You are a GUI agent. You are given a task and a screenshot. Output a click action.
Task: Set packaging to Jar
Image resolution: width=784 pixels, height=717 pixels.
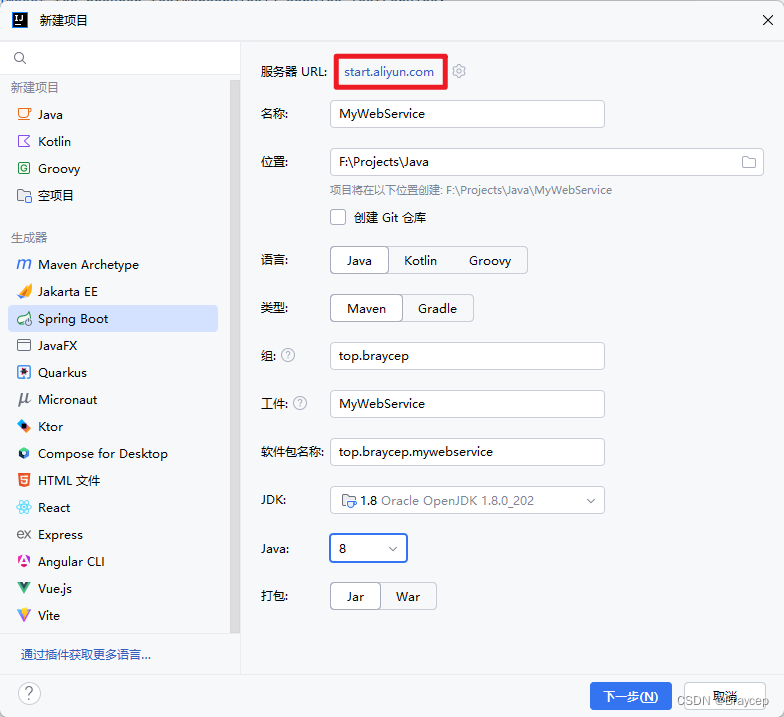coord(356,596)
